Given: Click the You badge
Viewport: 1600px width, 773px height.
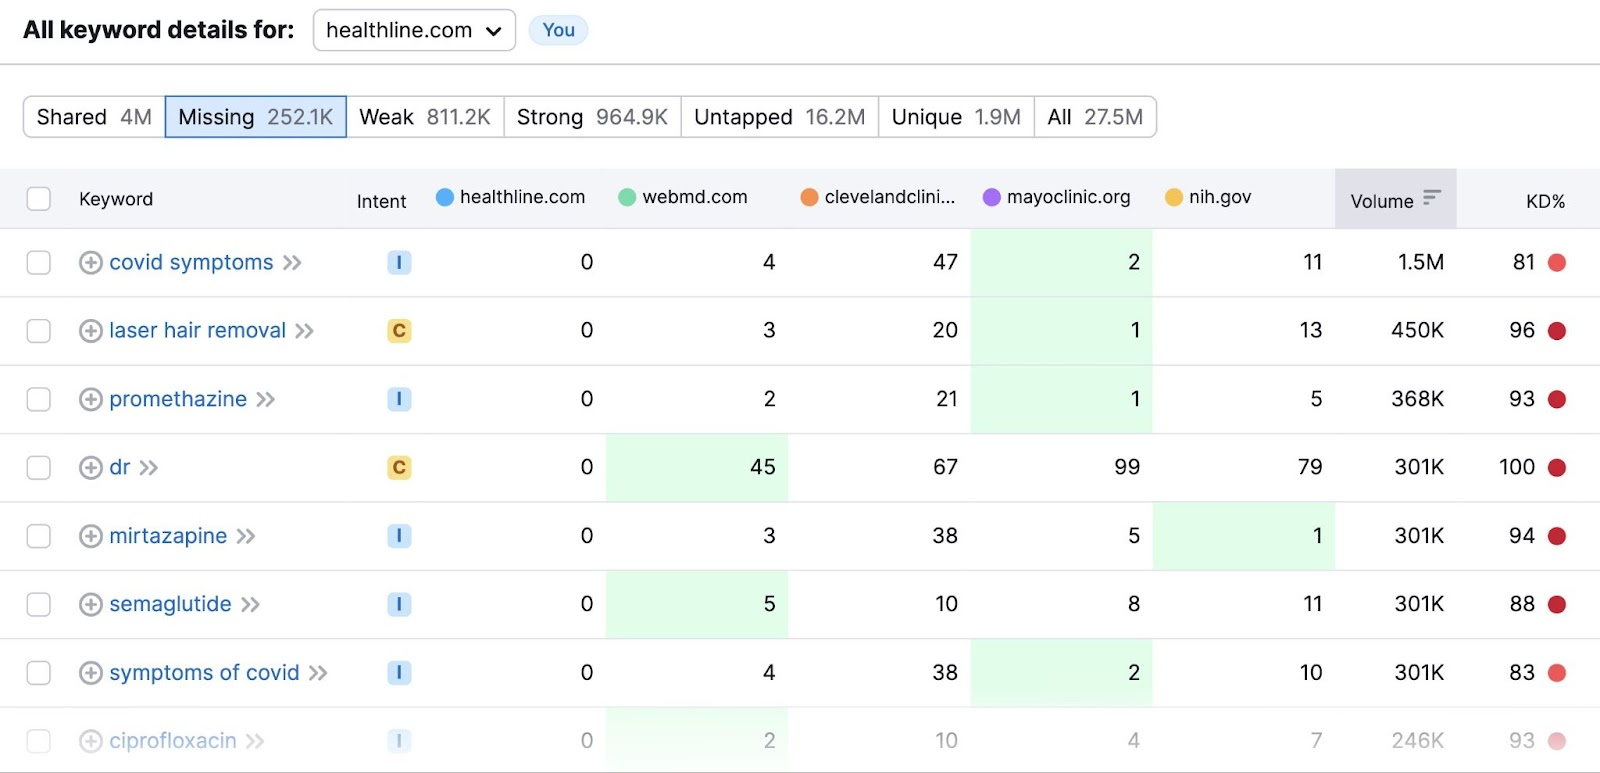Looking at the screenshot, I should pyautogui.click(x=558, y=30).
